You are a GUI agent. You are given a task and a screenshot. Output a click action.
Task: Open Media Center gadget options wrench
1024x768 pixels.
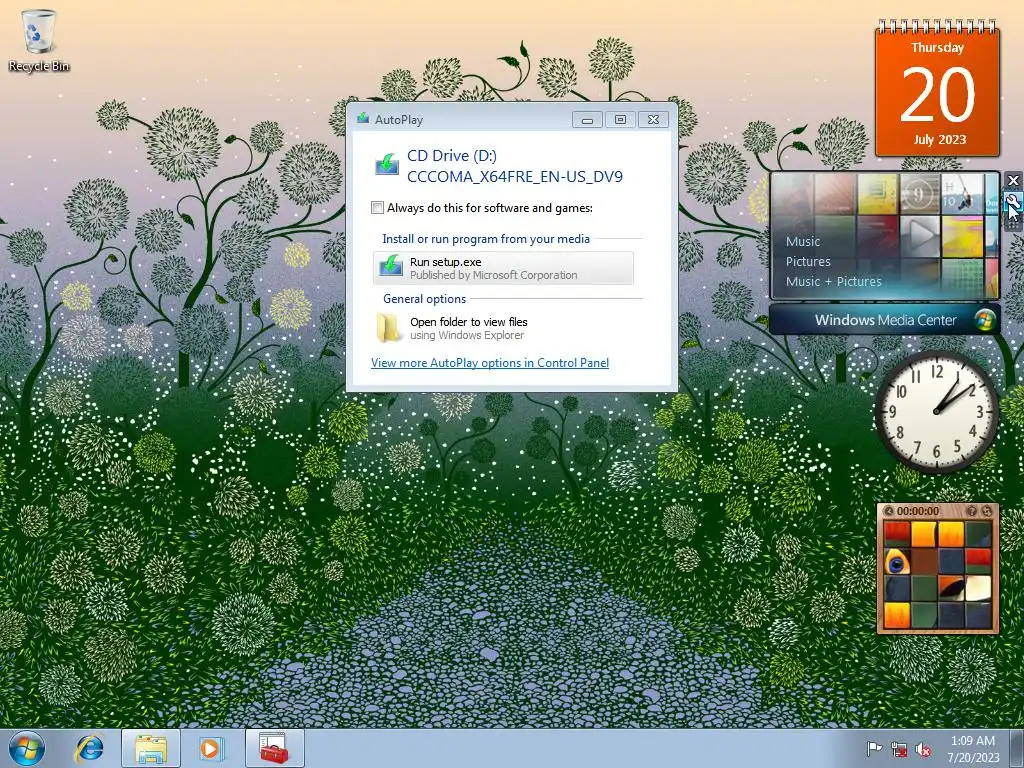(x=1013, y=201)
